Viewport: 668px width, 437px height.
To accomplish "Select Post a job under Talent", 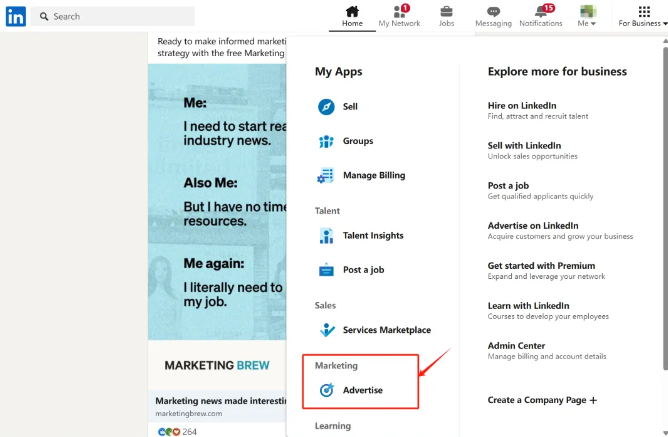I will (363, 270).
